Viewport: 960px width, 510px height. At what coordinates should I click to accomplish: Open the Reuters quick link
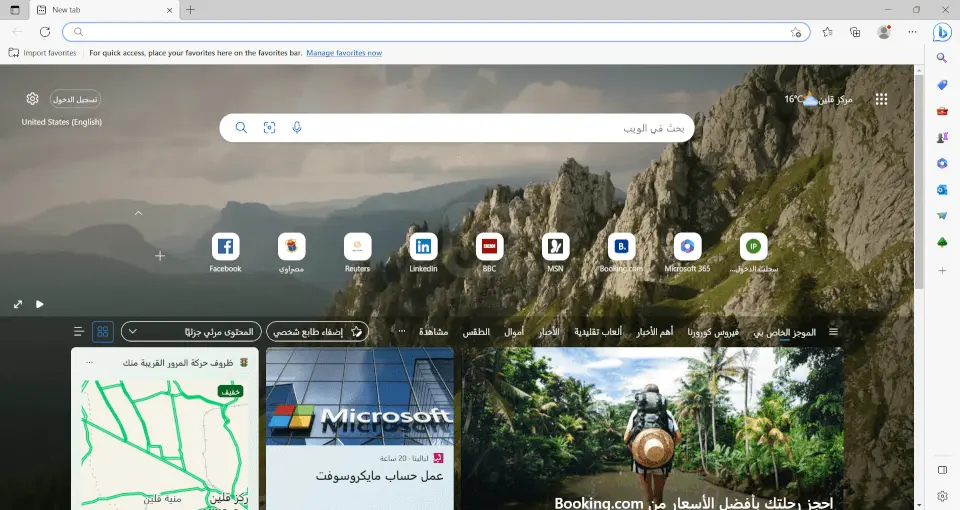358,253
